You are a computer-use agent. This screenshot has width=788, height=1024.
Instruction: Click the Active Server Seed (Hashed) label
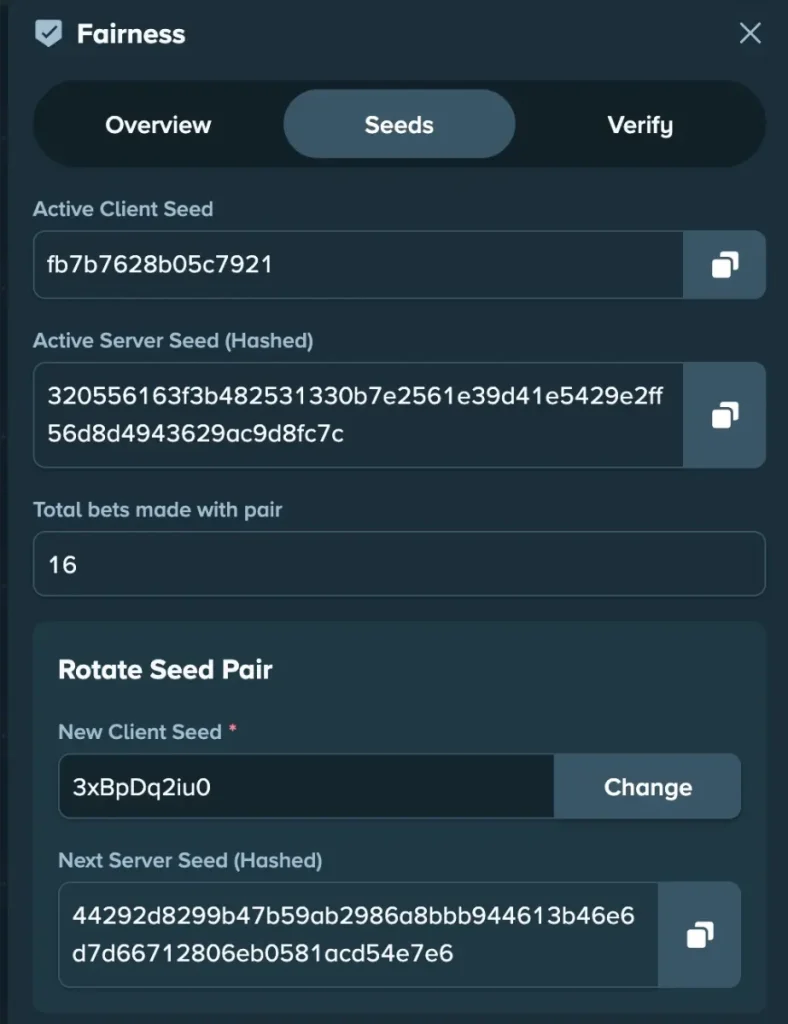point(173,341)
